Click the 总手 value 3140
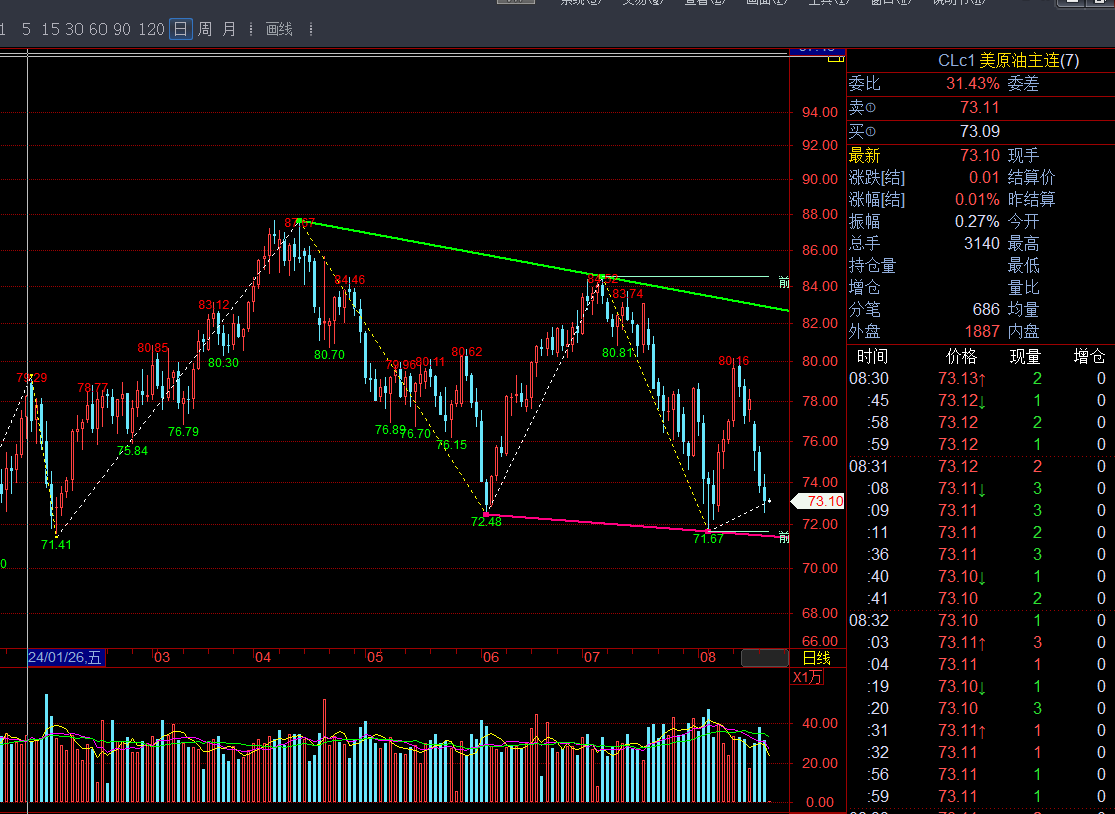 pos(981,244)
